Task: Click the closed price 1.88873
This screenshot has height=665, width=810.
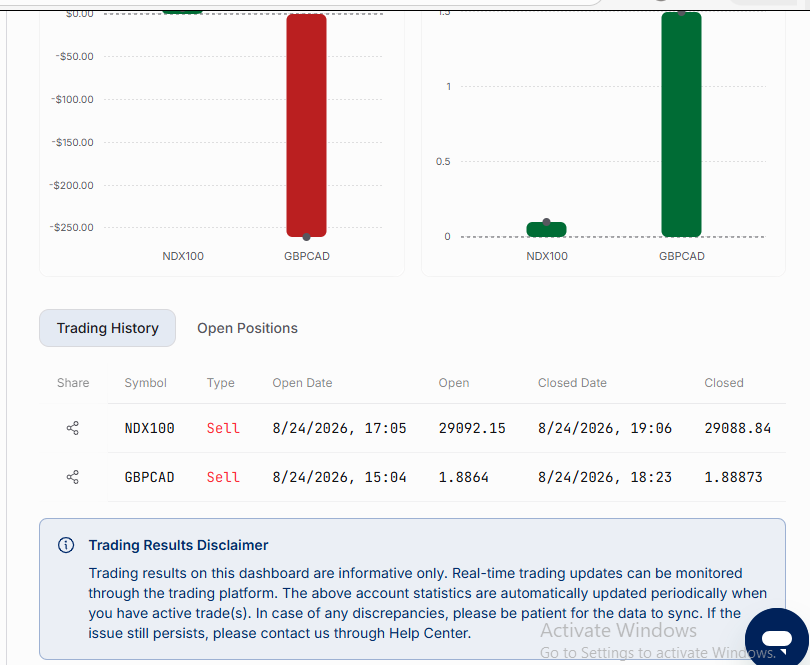Action: (733, 477)
